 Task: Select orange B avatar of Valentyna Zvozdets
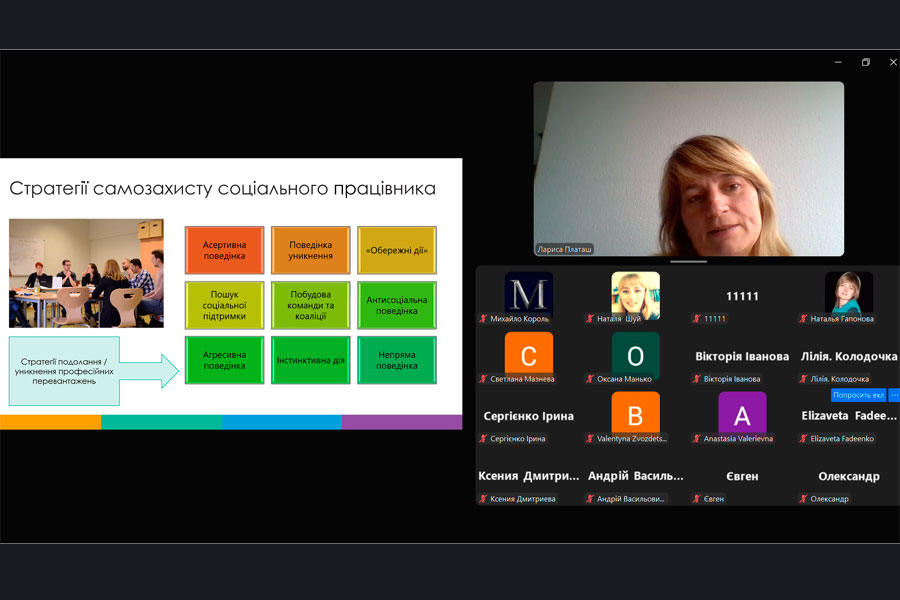[x=635, y=413]
